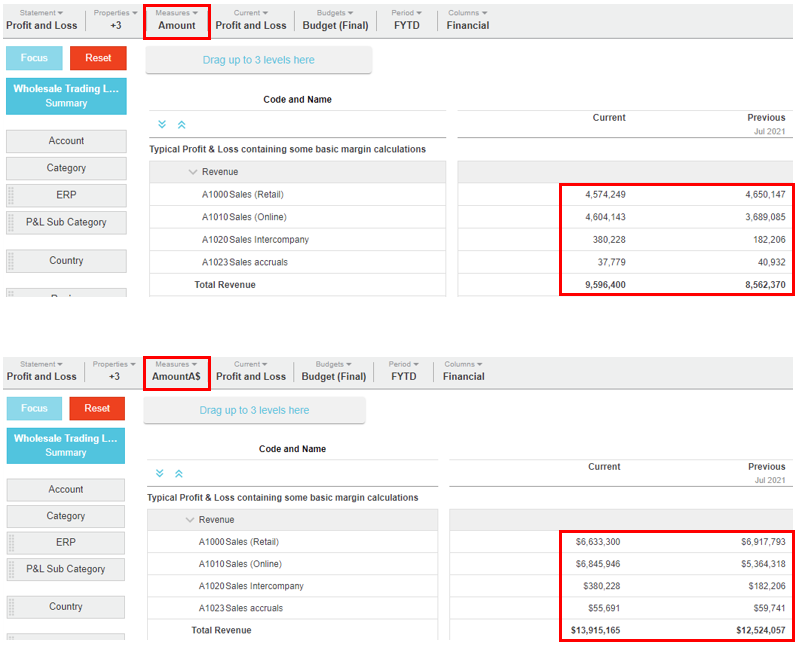Click drag handle on ERP in upper report
This screenshot has height=645, width=801.
tap(12, 195)
